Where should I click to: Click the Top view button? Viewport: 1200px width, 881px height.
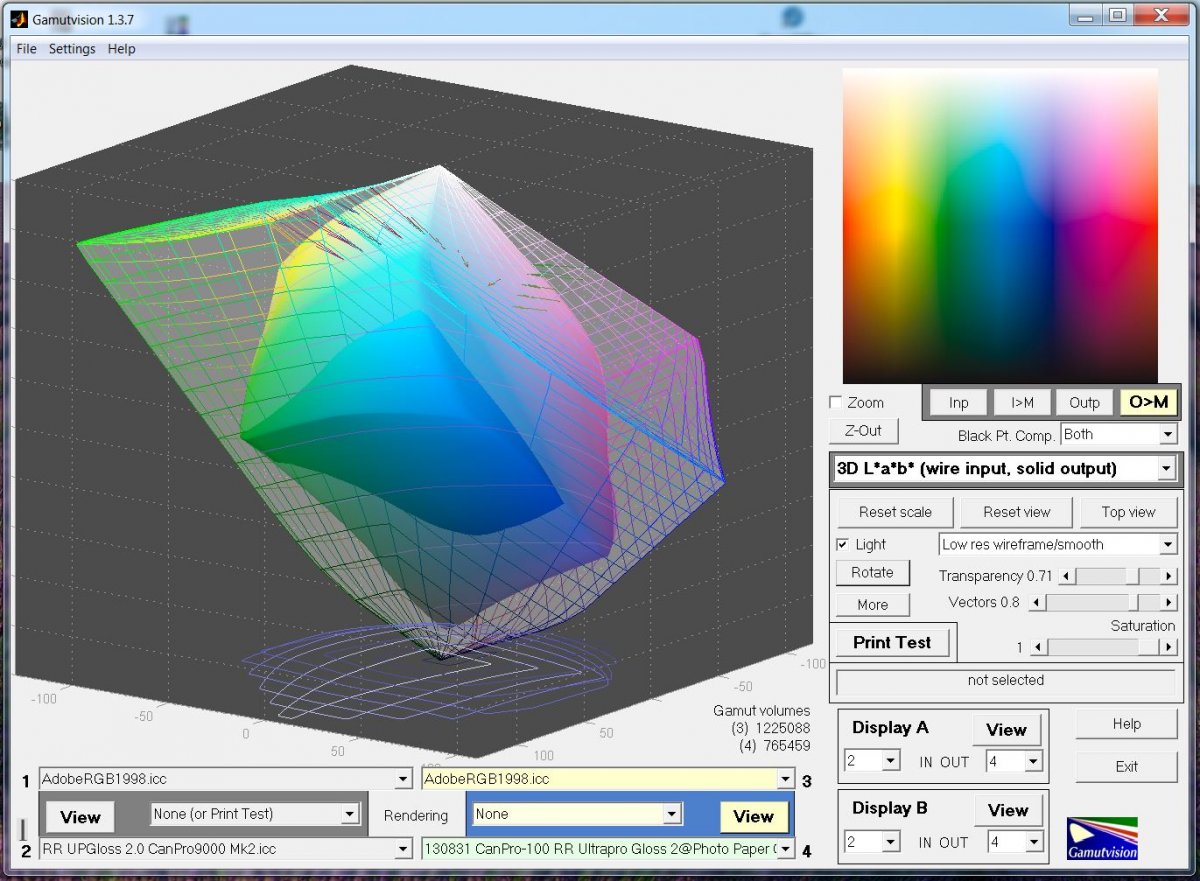pyautogui.click(x=1128, y=512)
